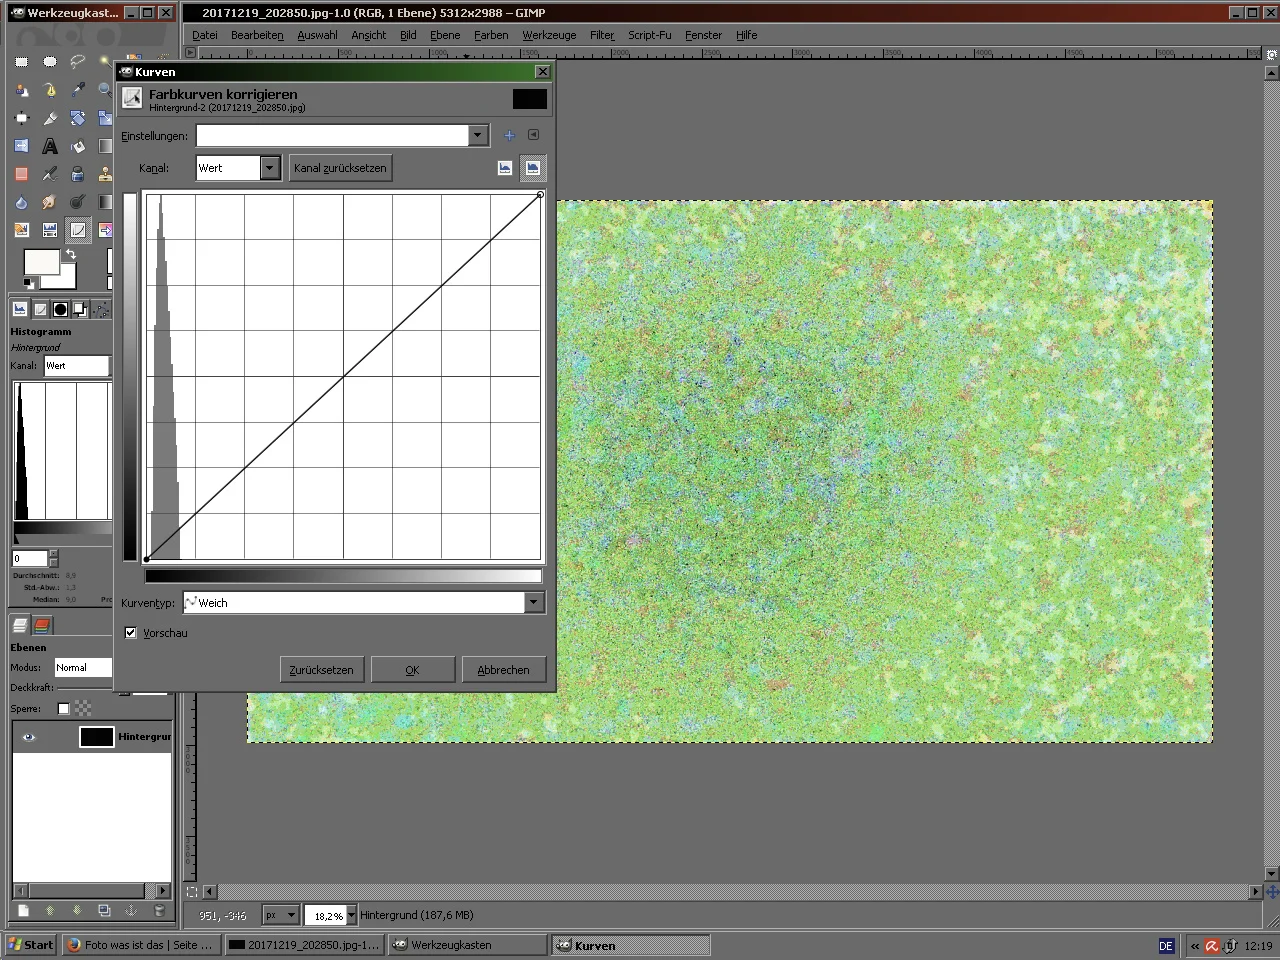Image resolution: width=1280 pixels, height=960 pixels.
Task: Select the Free Select lasso tool
Action: 78,62
